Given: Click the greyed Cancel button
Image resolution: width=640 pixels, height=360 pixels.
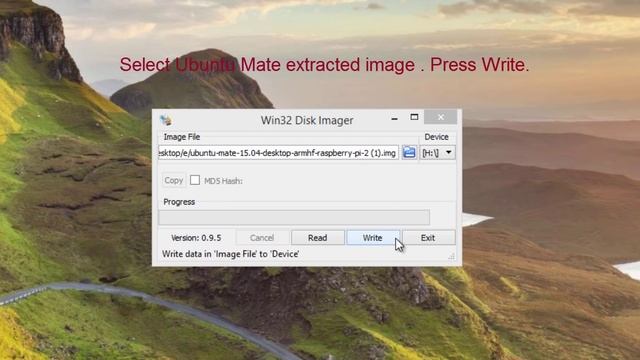Looking at the screenshot, I should tap(262, 238).
